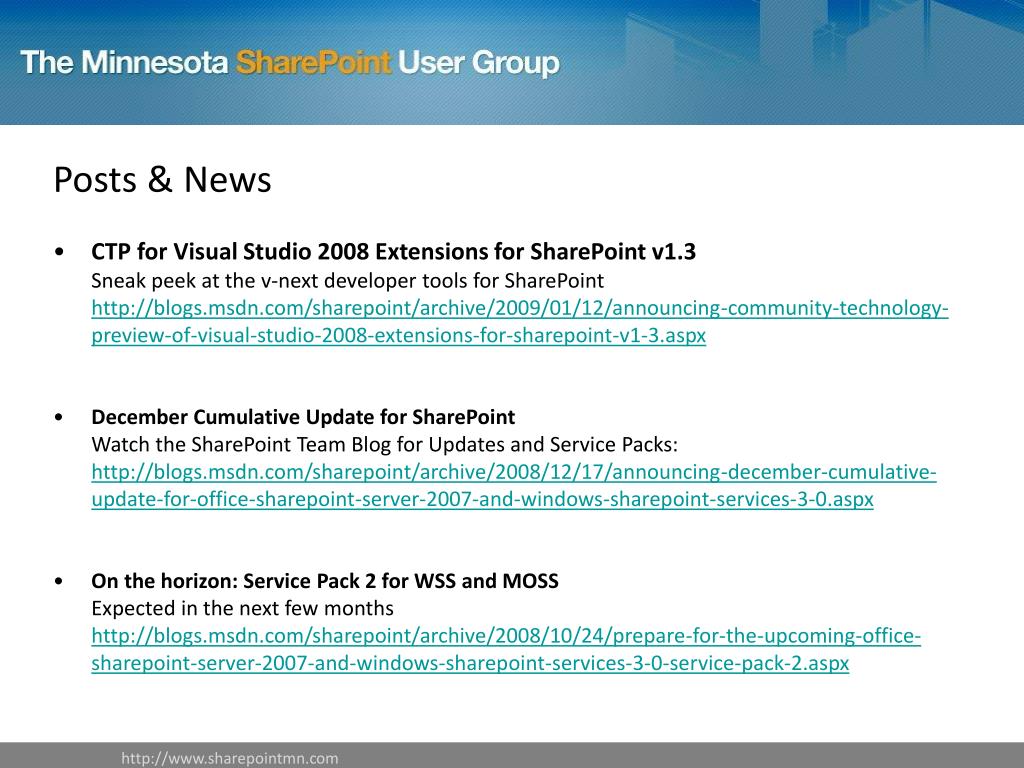Select 'Expected in the next few months' text

click(242, 609)
